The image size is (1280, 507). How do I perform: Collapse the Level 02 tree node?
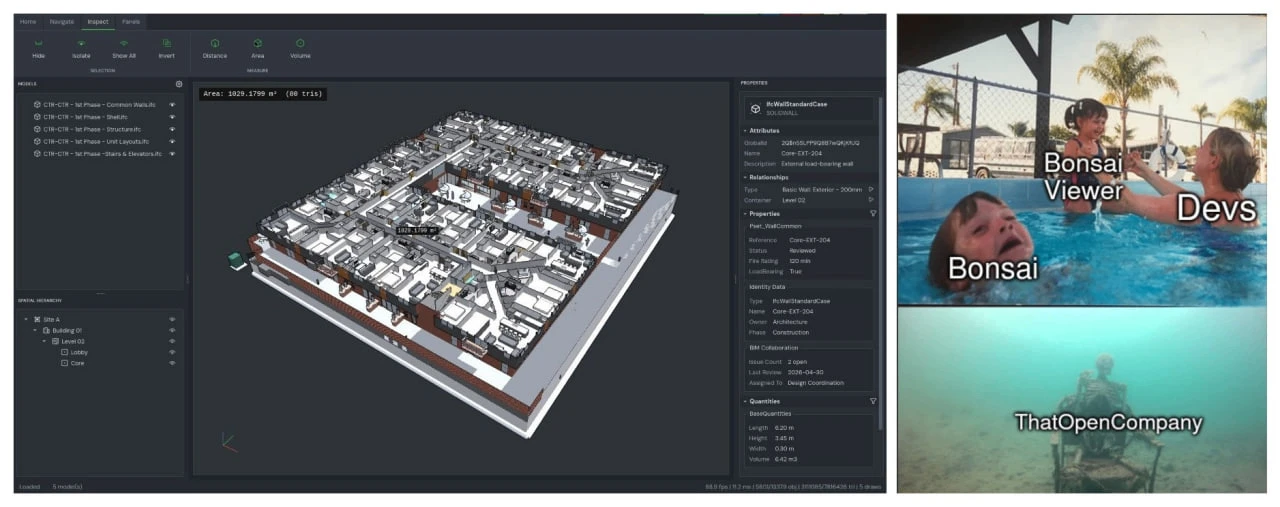[44, 341]
